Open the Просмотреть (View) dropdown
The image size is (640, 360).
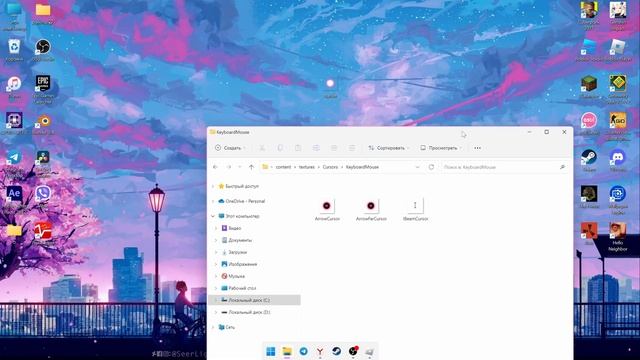(442, 148)
